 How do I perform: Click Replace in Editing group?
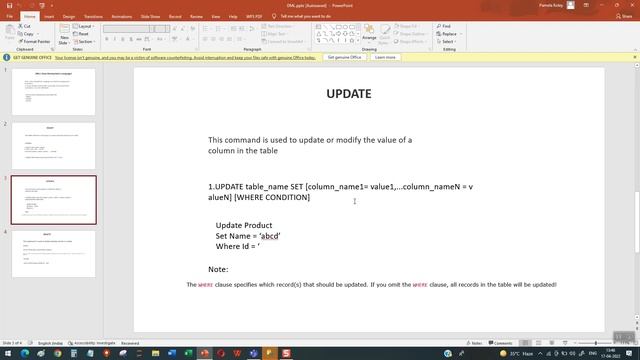pos(447,34)
